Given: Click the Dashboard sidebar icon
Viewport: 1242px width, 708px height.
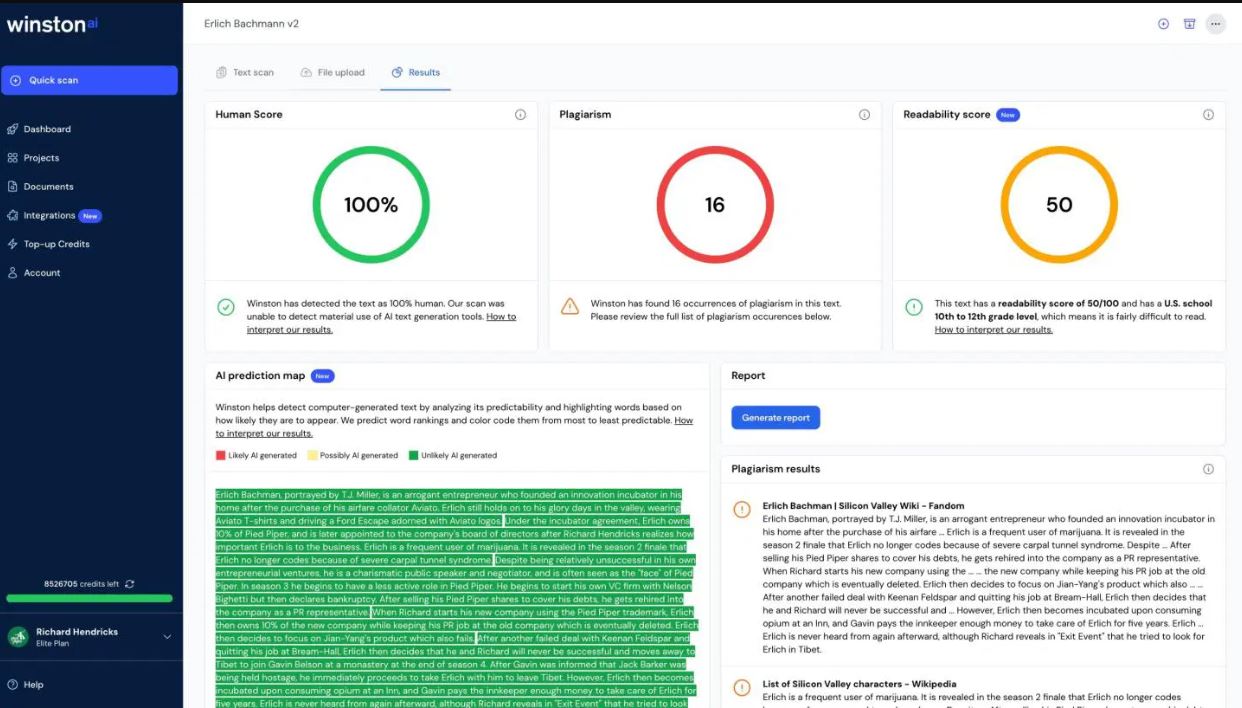Looking at the screenshot, I should click(x=13, y=129).
